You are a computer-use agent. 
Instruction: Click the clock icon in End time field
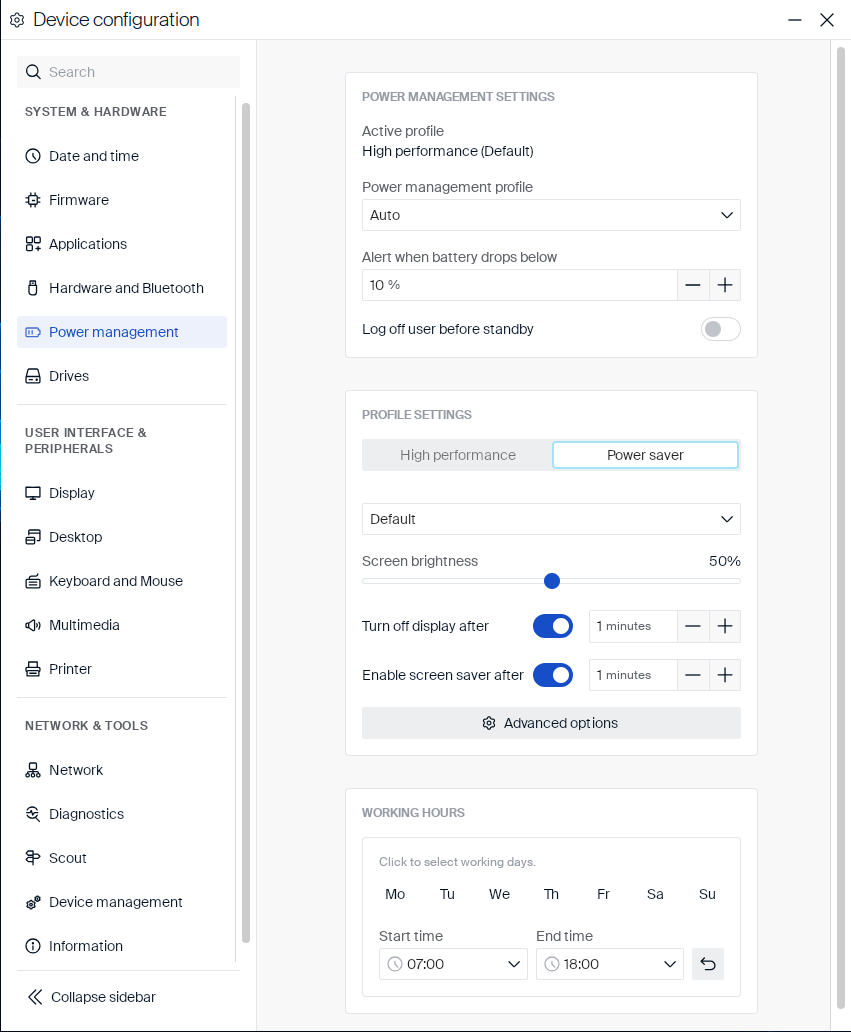(x=552, y=964)
